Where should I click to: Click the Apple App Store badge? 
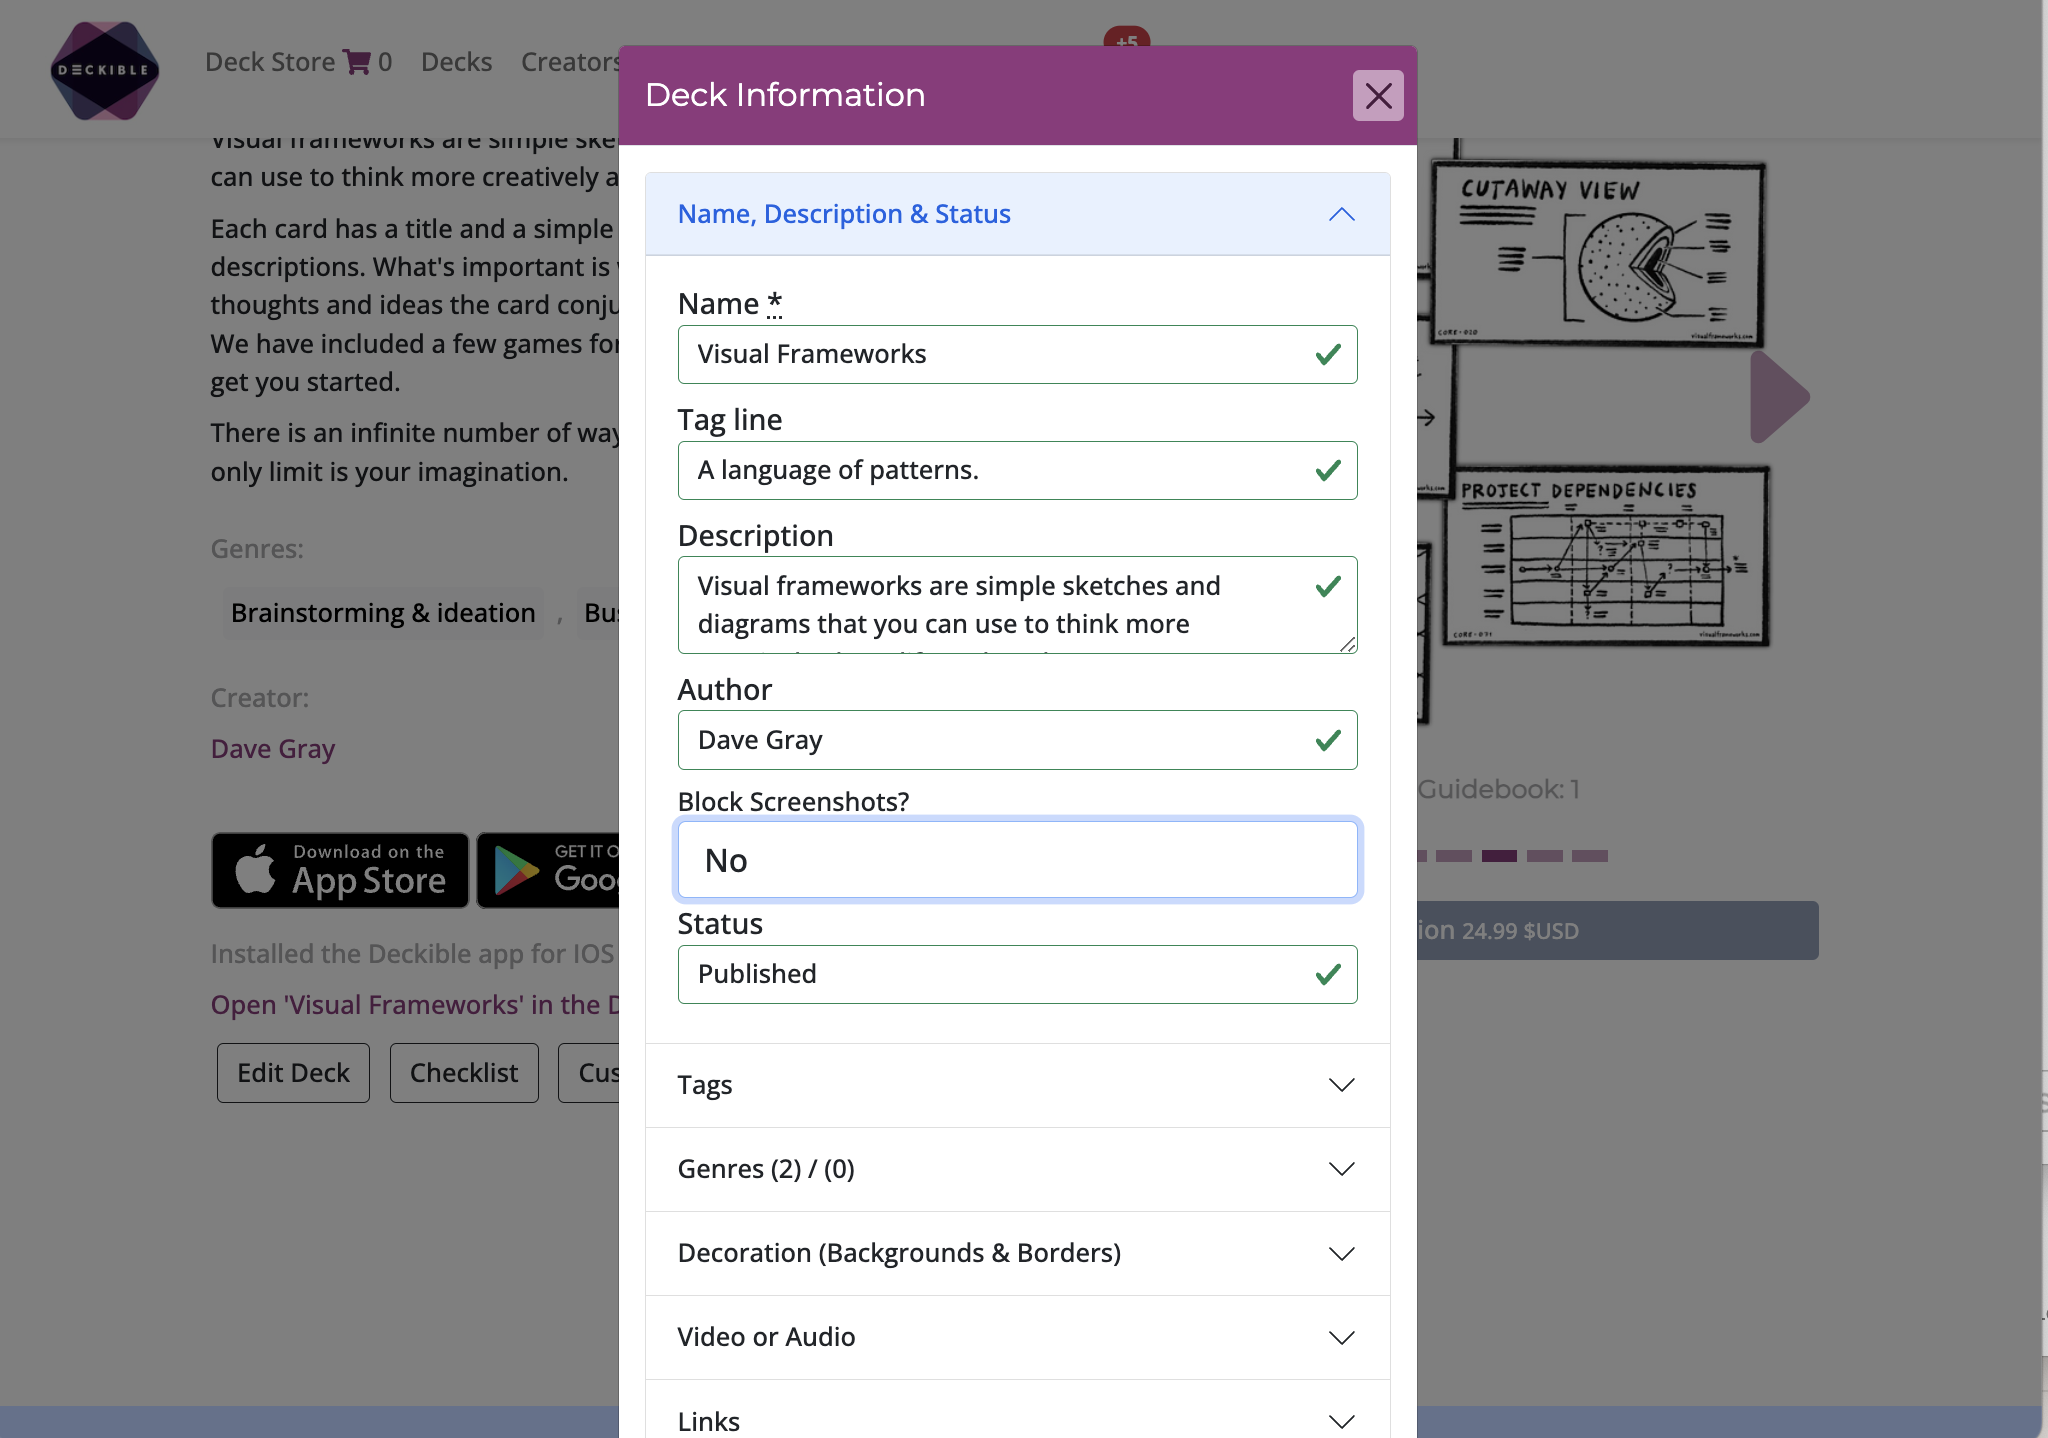click(x=340, y=870)
